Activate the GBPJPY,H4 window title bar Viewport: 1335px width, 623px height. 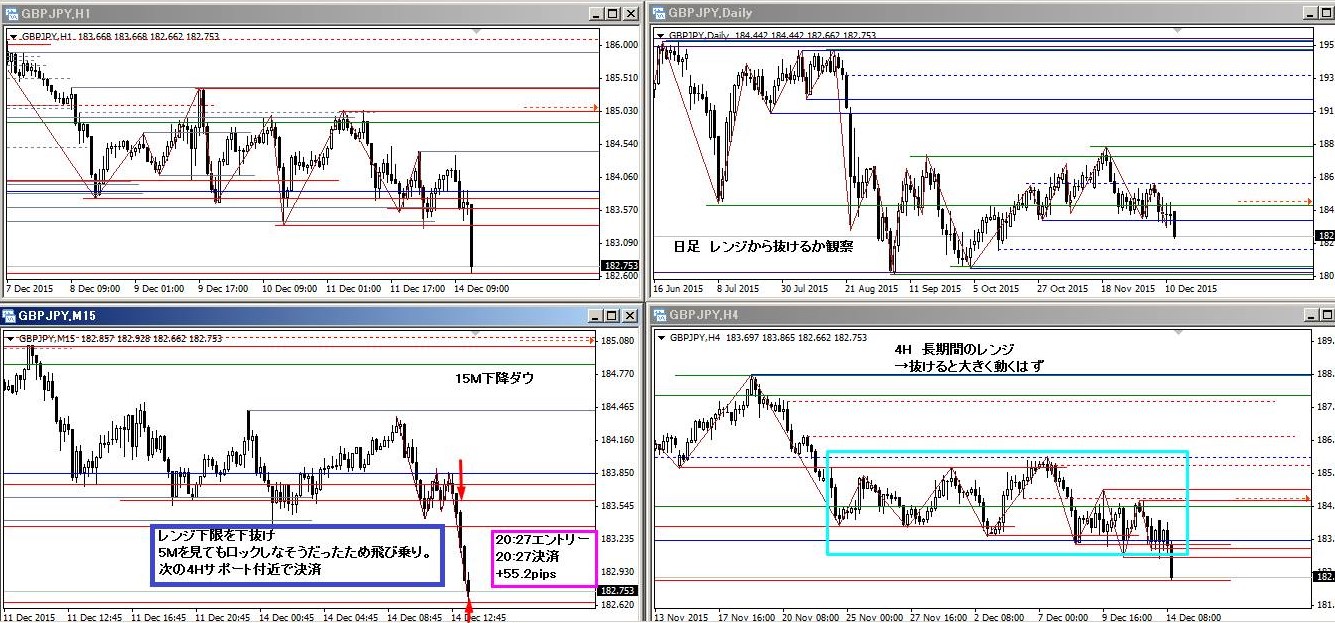(950, 317)
